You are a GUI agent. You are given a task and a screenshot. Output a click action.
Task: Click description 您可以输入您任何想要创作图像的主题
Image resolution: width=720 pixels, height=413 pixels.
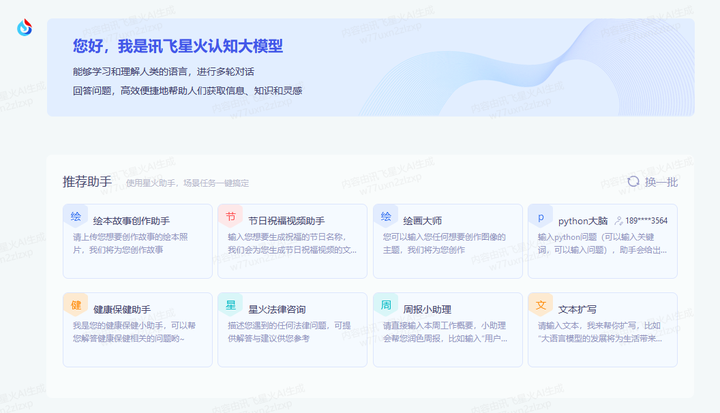444,243
